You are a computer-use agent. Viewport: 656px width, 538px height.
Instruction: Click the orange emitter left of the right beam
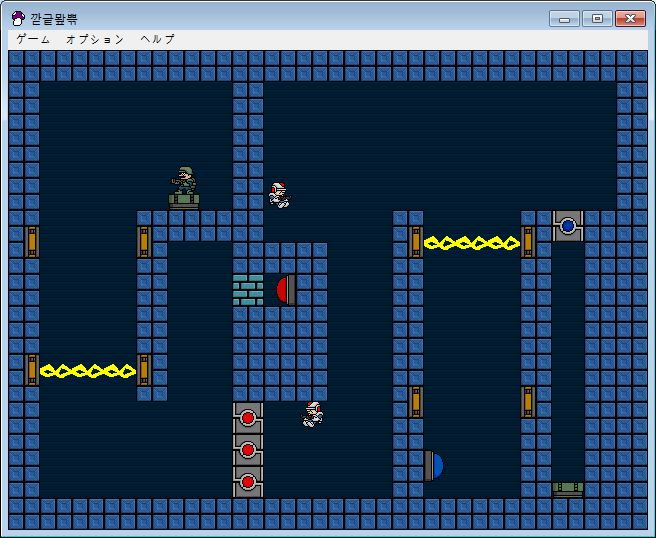(416, 242)
